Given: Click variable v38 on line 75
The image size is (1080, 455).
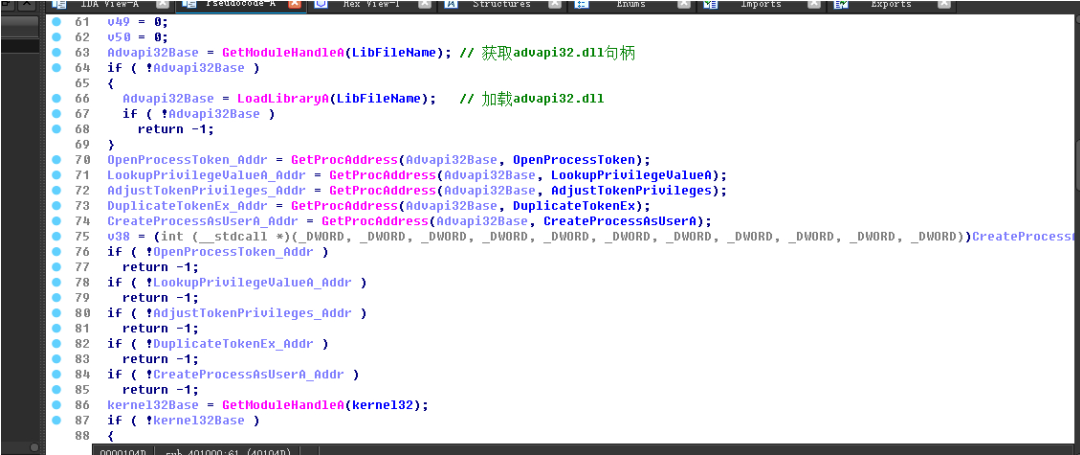Looking at the screenshot, I should [118, 236].
